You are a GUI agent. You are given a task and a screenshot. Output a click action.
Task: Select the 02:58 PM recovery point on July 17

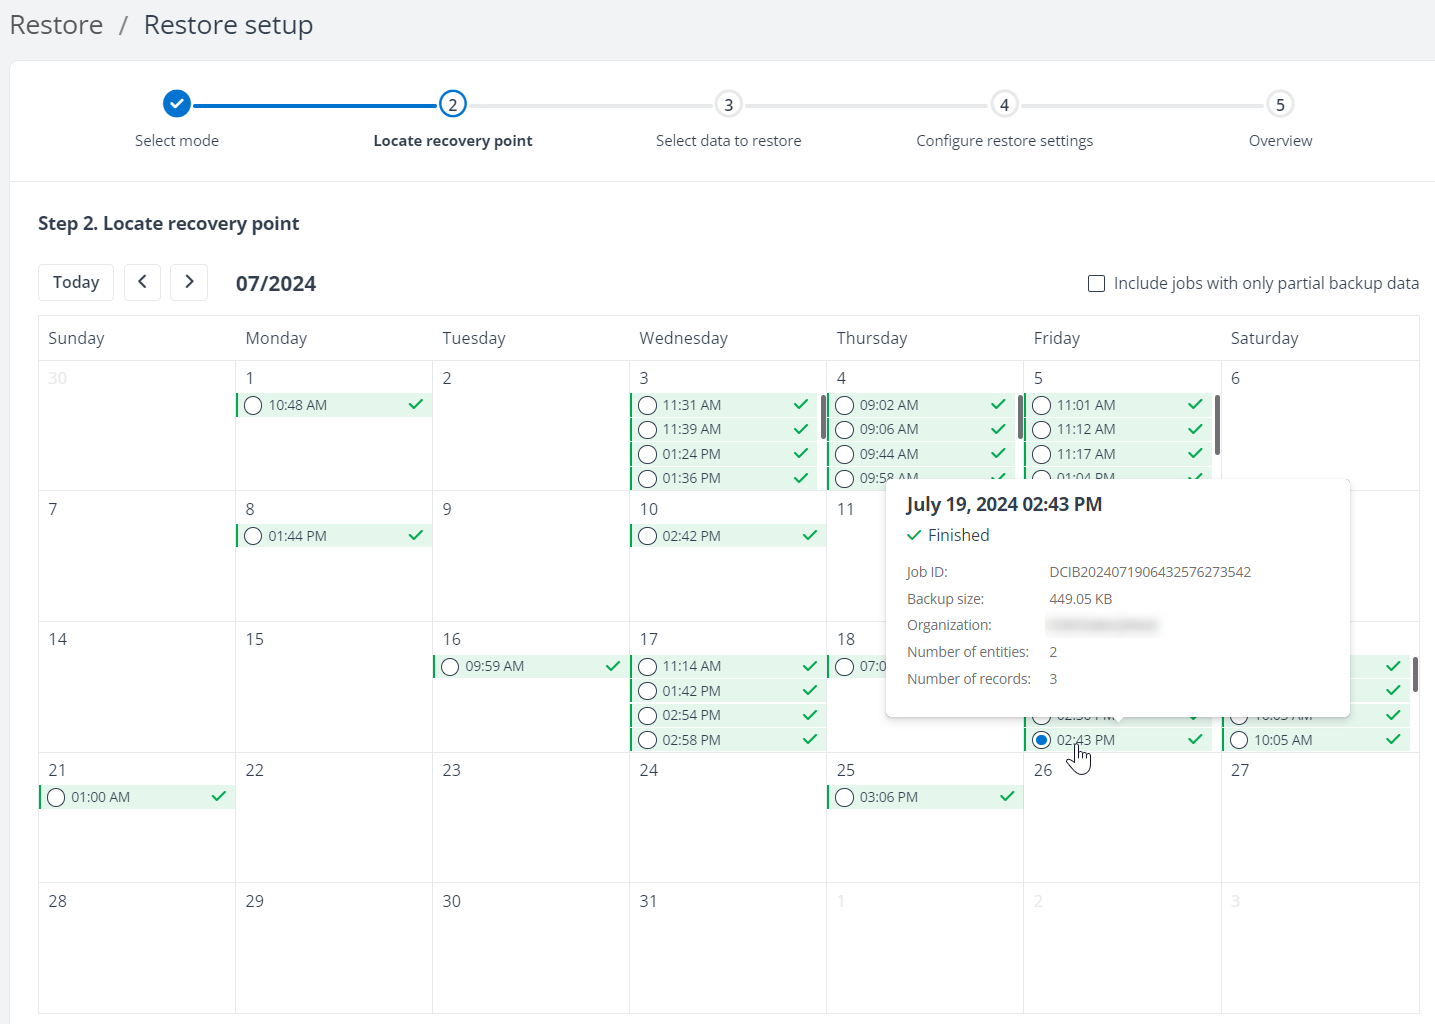pyautogui.click(x=646, y=739)
